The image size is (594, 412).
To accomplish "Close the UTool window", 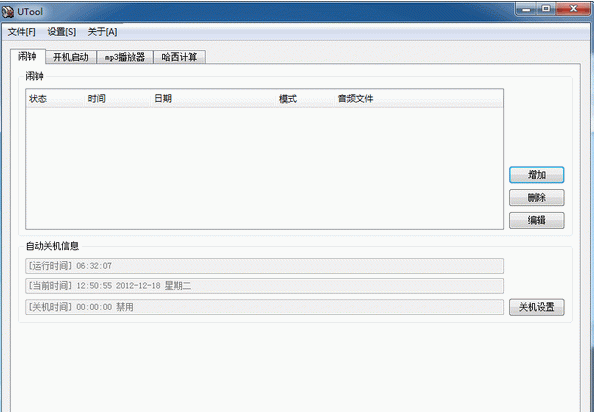I will 573,9.
